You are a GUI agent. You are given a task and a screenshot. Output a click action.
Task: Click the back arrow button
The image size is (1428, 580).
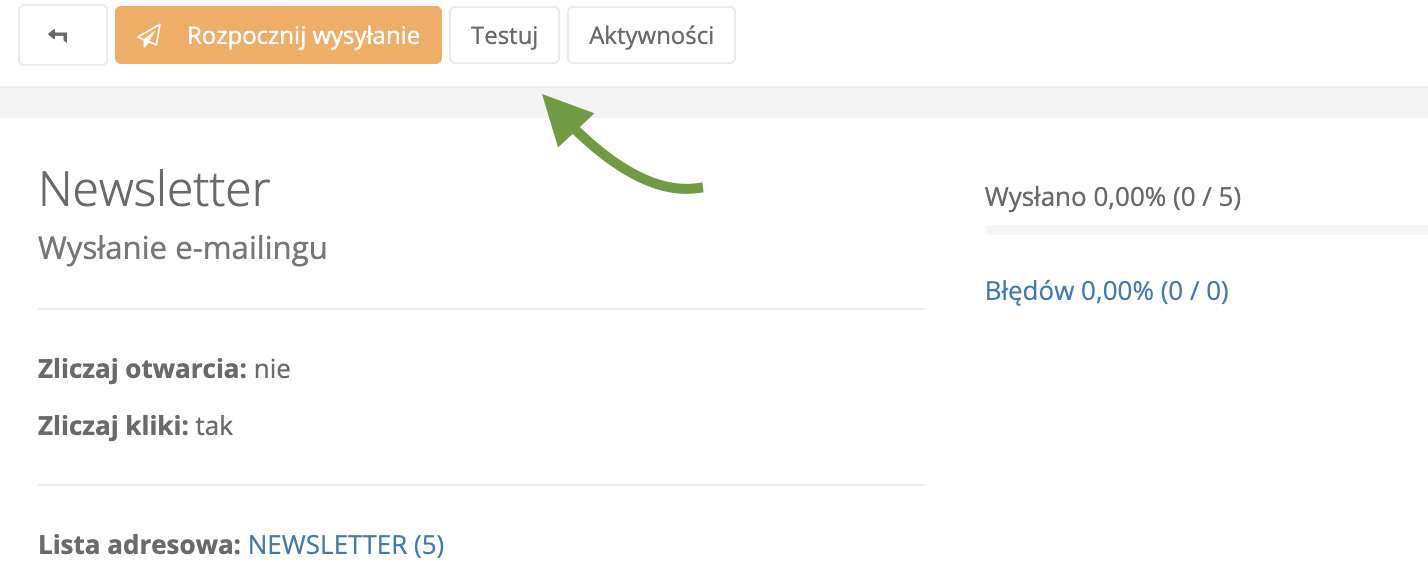click(x=62, y=36)
